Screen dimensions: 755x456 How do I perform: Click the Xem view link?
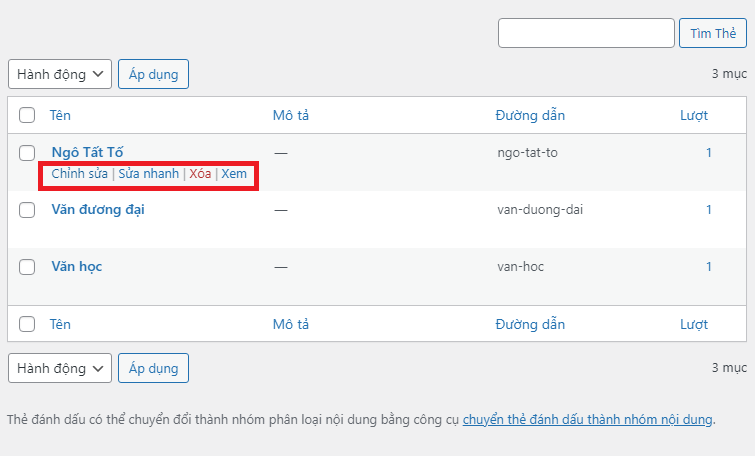234,174
